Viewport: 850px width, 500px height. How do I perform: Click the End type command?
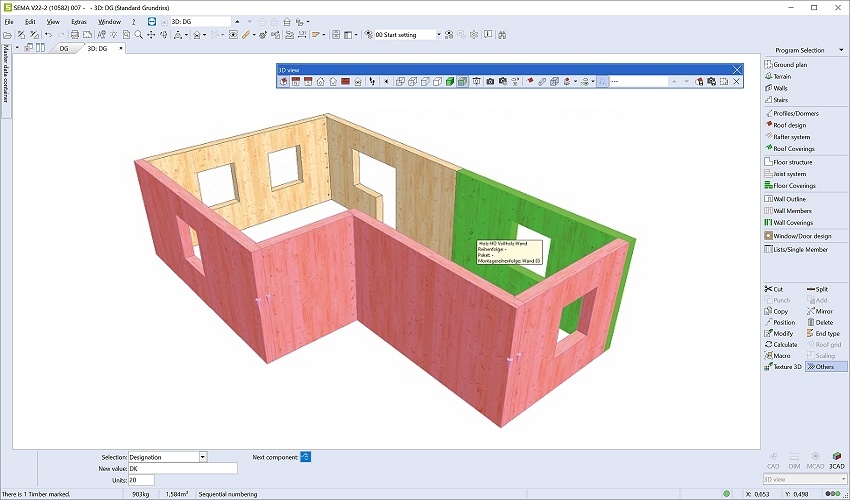point(823,334)
